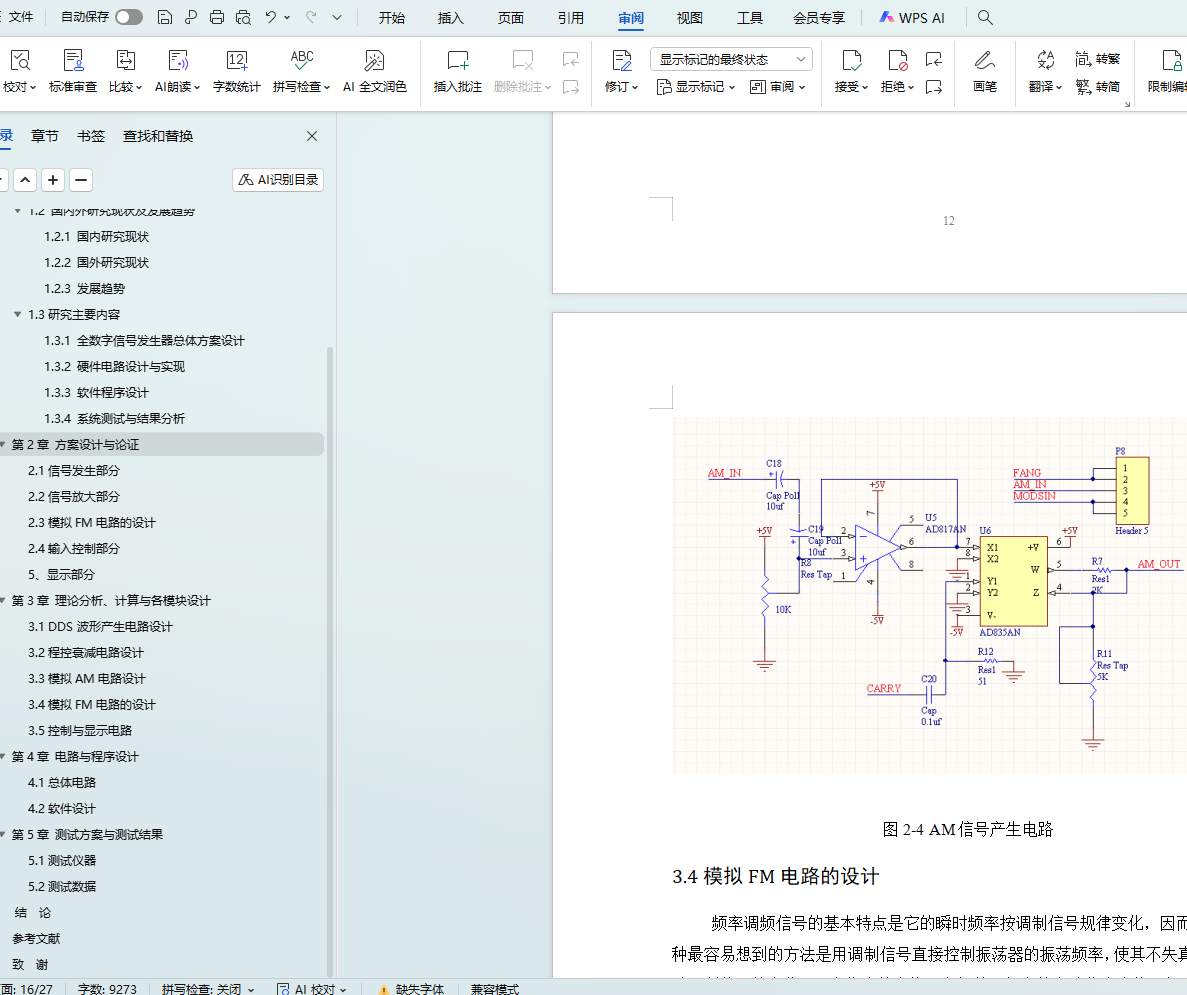The image size is (1187, 995).
Task: Open the 书签 tab in navigation pane
Action: [91, 136]
